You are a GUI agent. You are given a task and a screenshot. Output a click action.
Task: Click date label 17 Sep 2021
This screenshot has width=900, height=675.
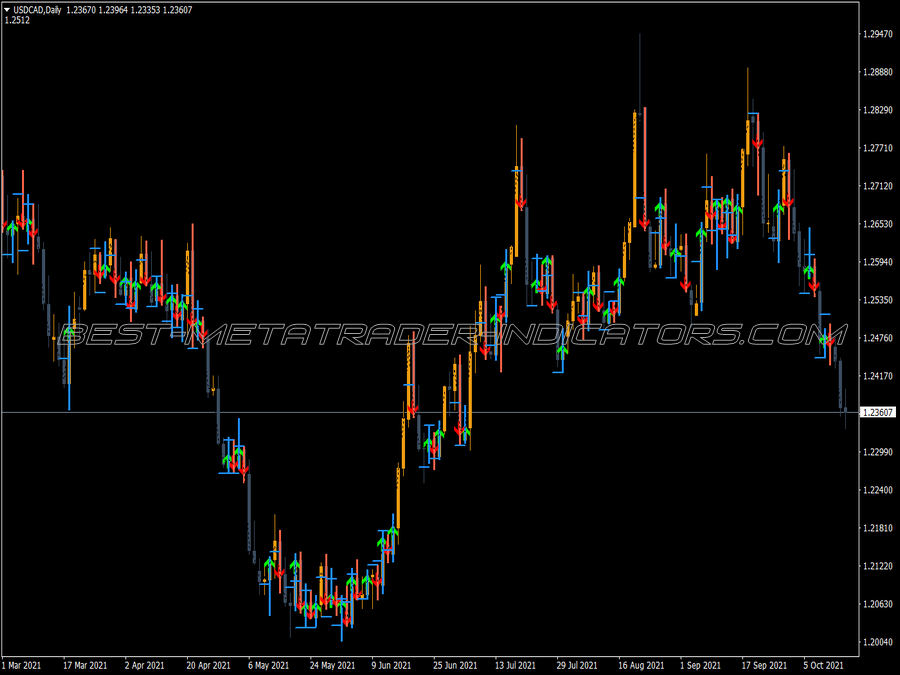pyautogui.click(x=764, y=666)
